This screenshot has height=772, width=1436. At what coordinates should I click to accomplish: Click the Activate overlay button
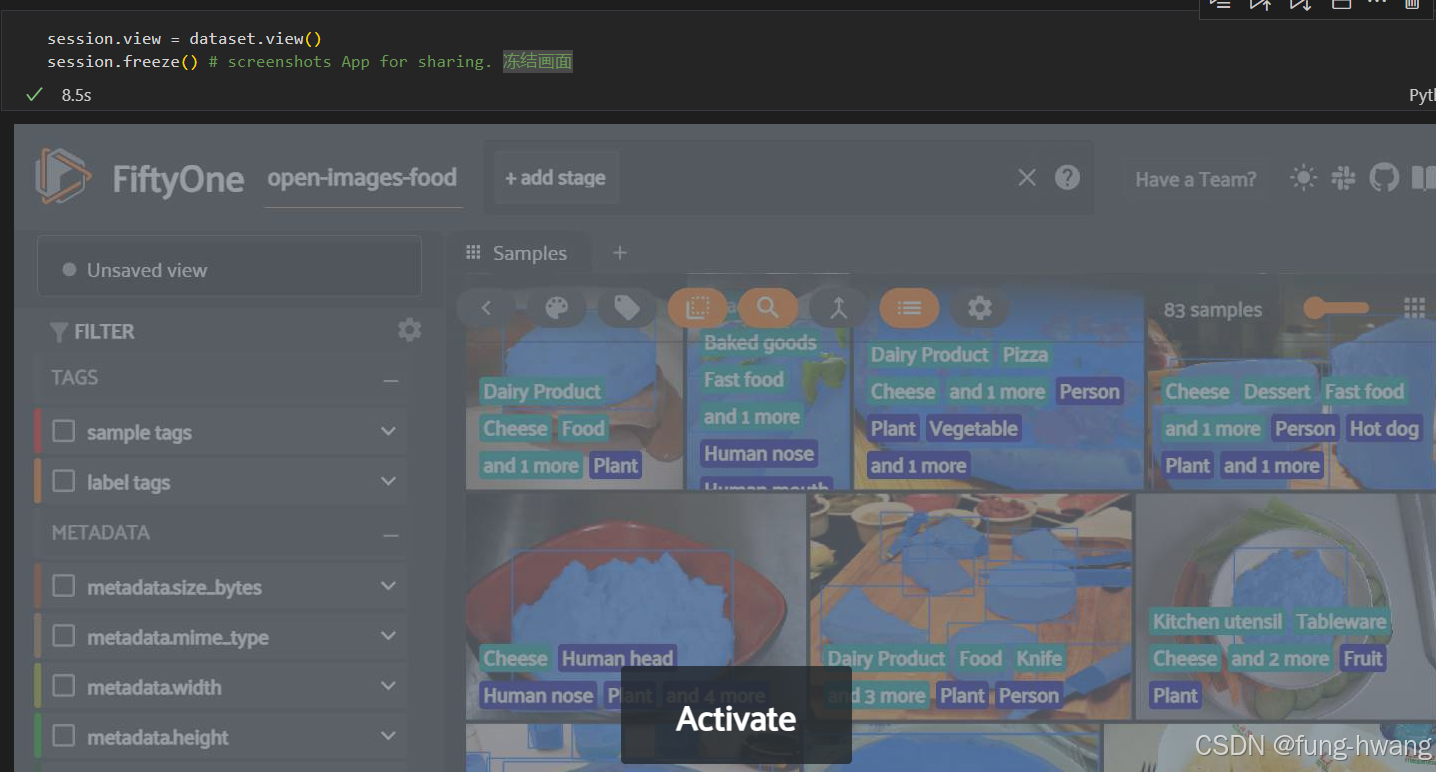pyautogui.click(x=736, y=717)
